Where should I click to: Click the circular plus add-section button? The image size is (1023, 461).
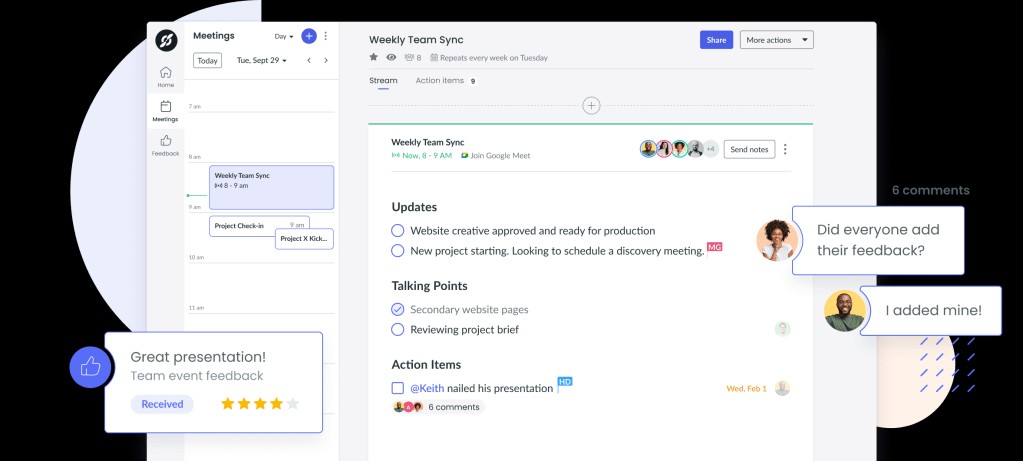click(x=591, y=106)
